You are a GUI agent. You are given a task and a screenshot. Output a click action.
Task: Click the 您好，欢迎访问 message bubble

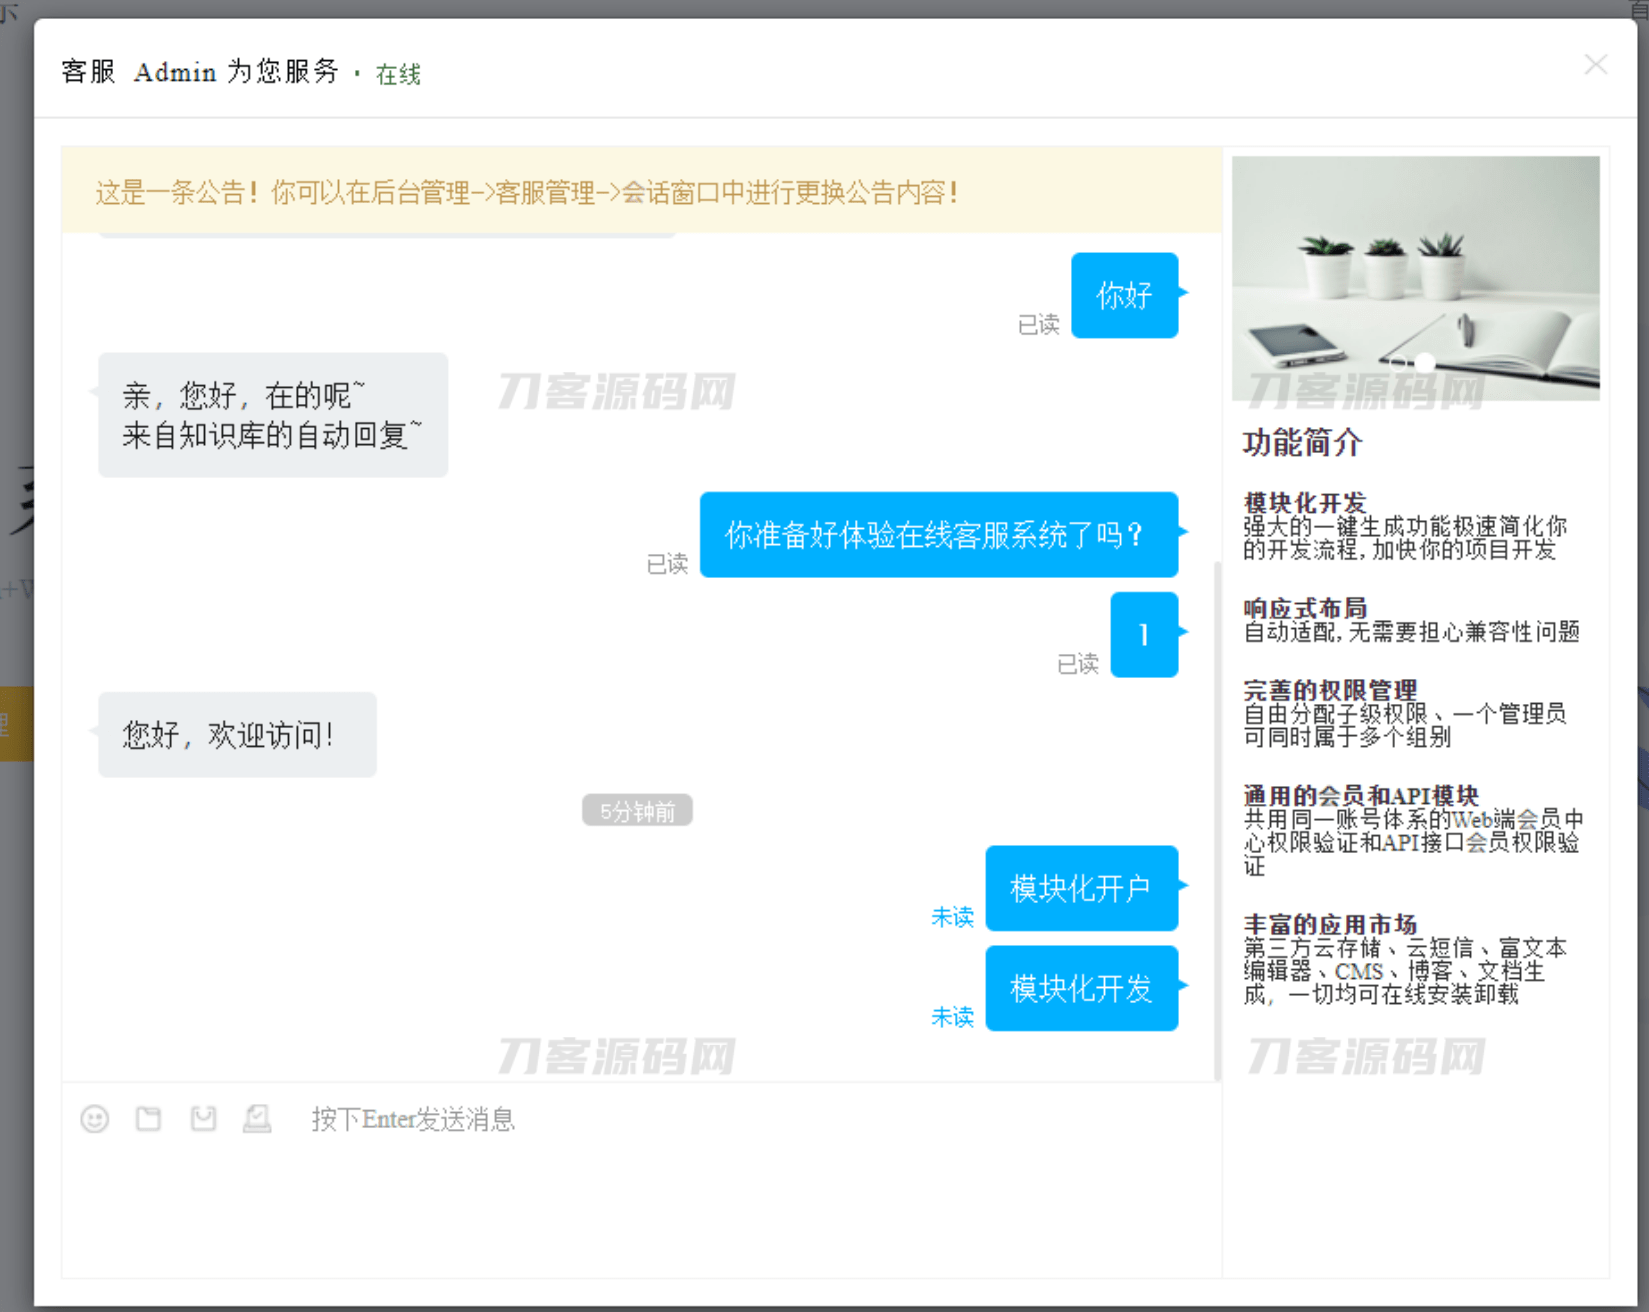pyautogui.click(x=236, y=735)
